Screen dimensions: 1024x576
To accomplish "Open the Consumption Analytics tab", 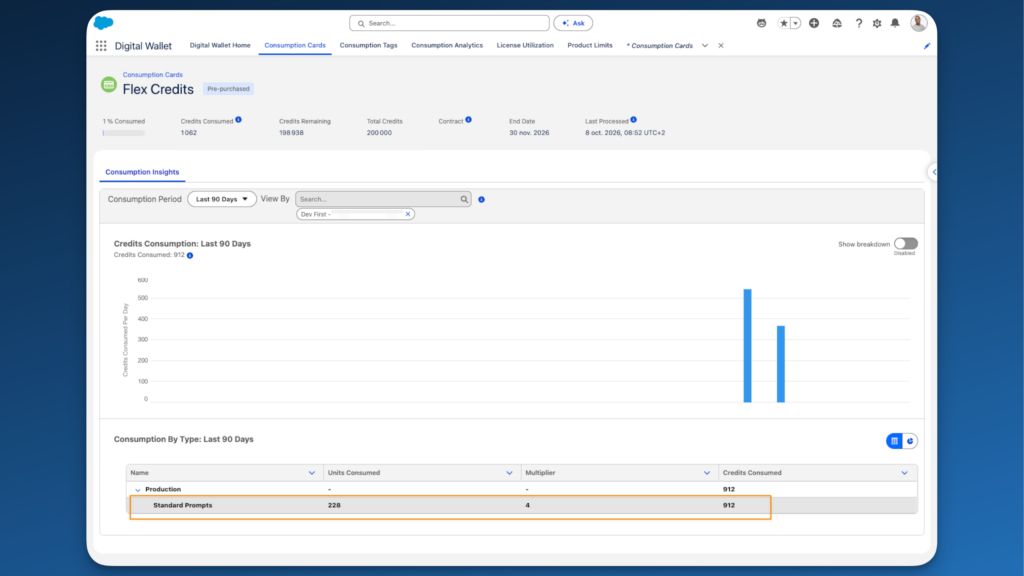I will pos(447,45).
